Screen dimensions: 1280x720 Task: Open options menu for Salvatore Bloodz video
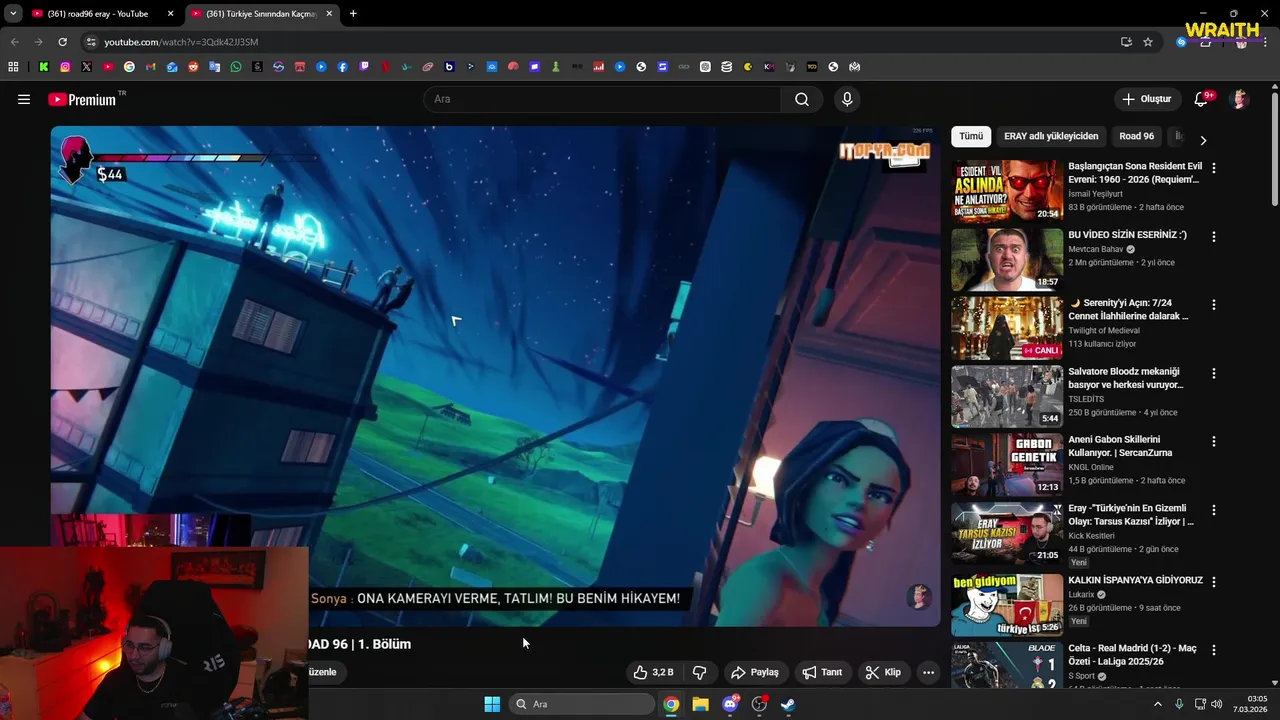pyautogui.click(x=1214, y=373)
